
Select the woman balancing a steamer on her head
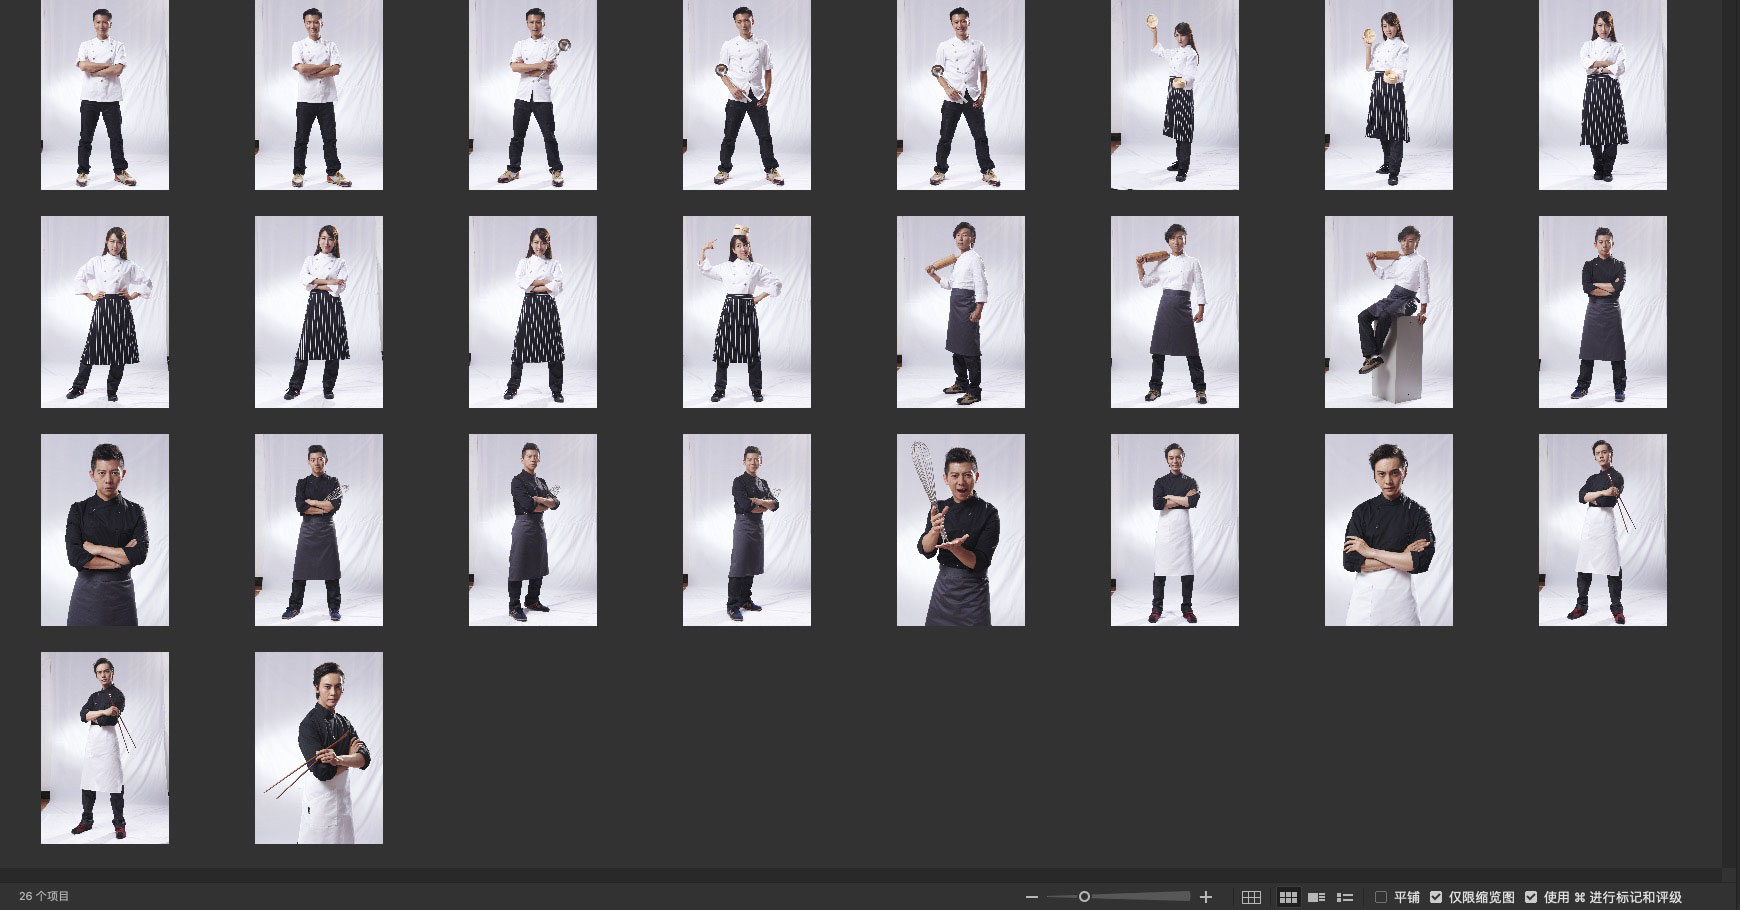747,312
